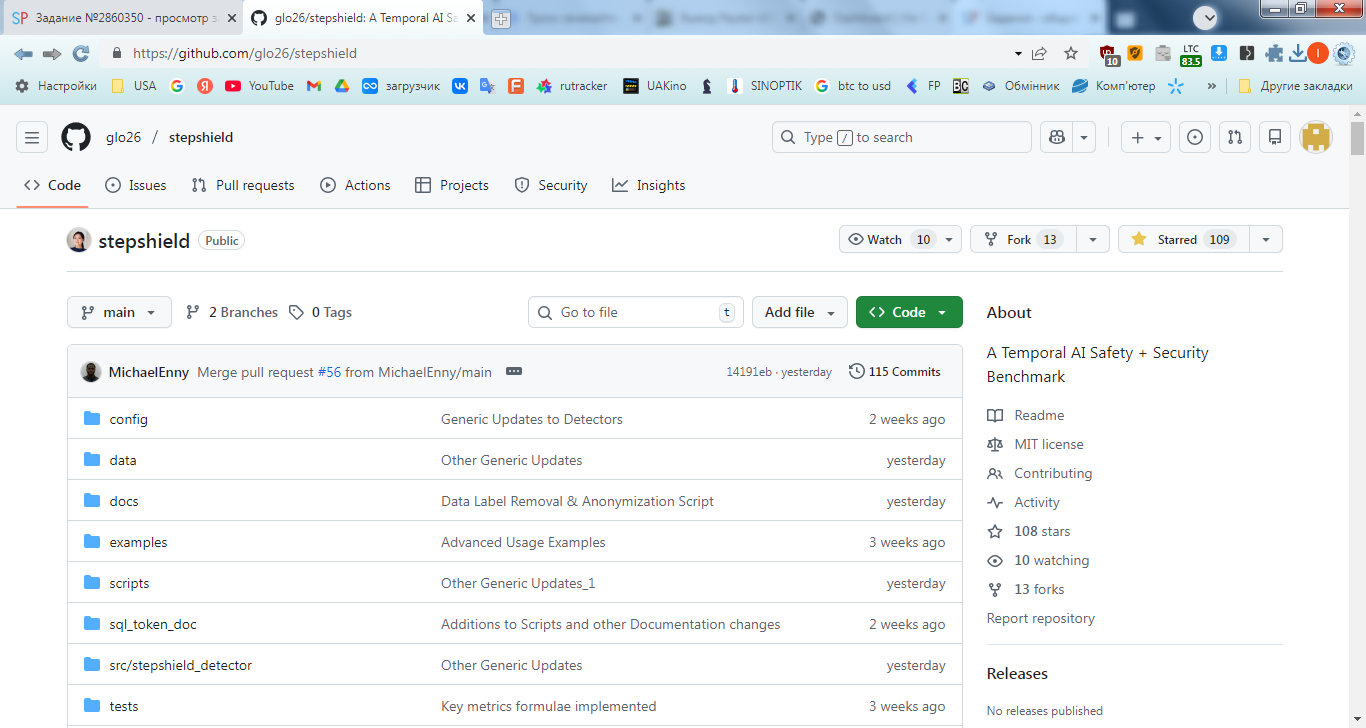
Task: Open the 2 Branches link
Action: pos(232,312)
